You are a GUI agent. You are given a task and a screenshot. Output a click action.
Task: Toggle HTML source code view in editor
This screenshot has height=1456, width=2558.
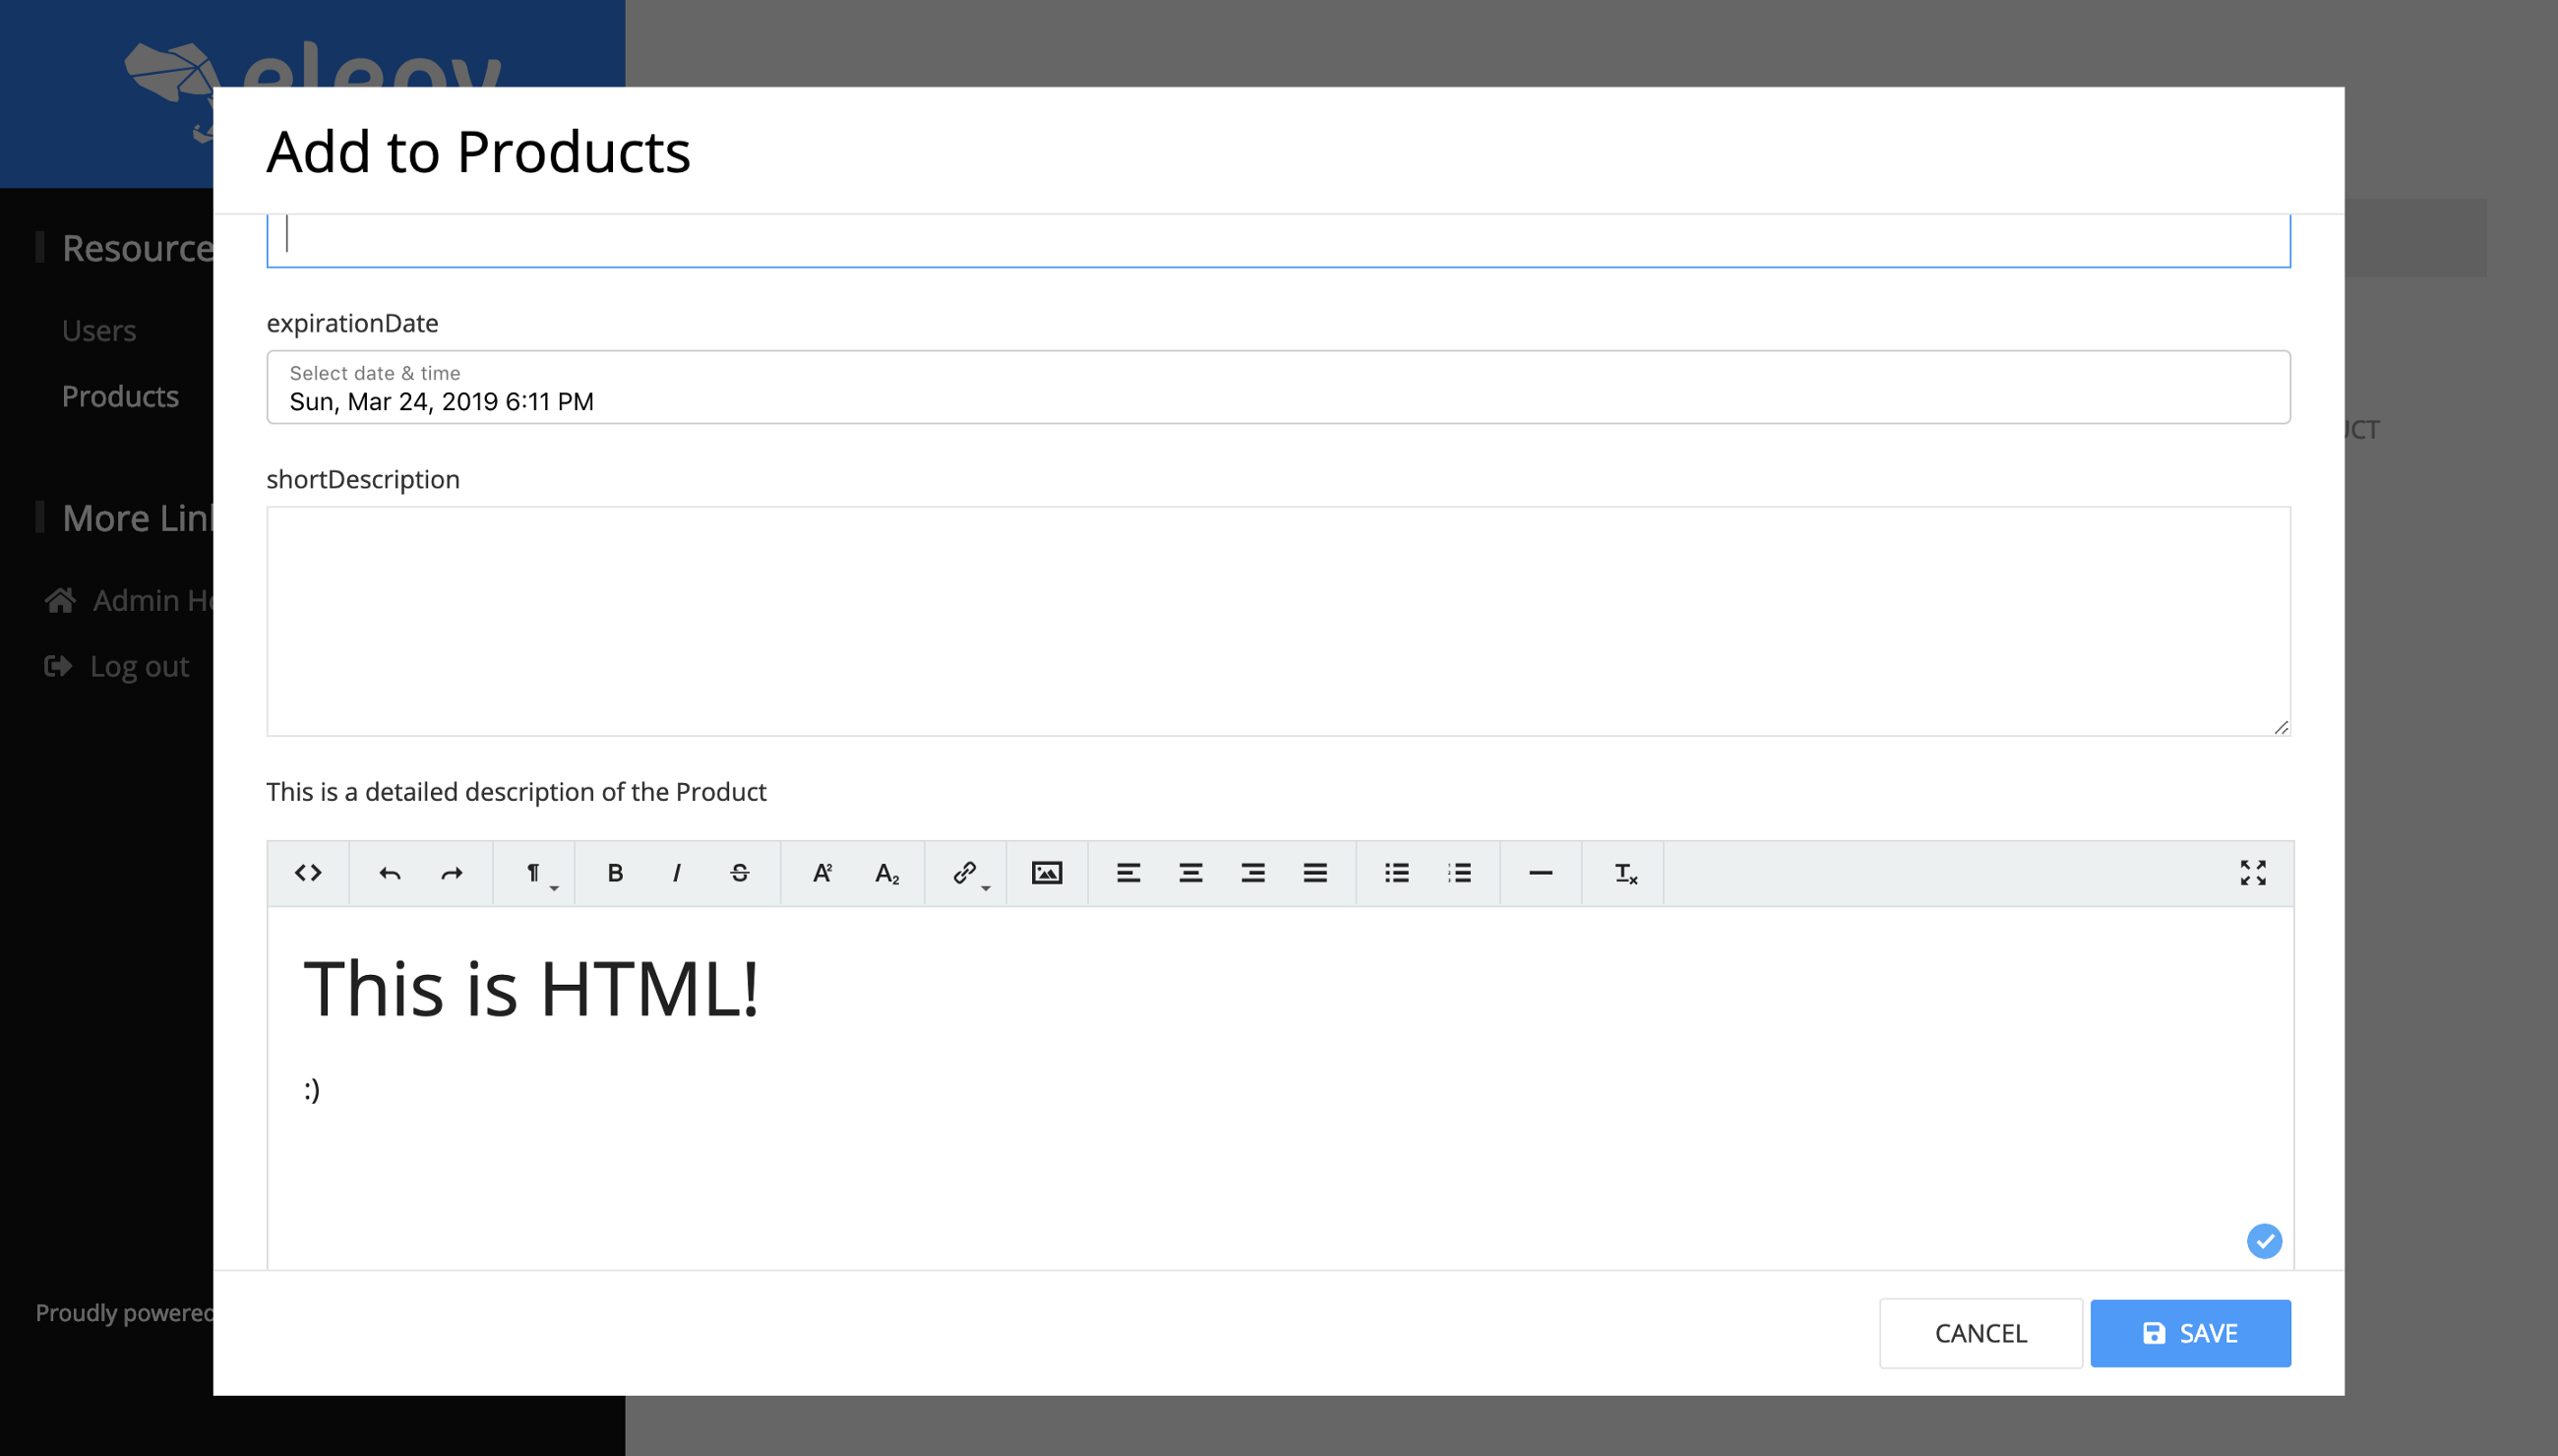[x=308, y=873]
